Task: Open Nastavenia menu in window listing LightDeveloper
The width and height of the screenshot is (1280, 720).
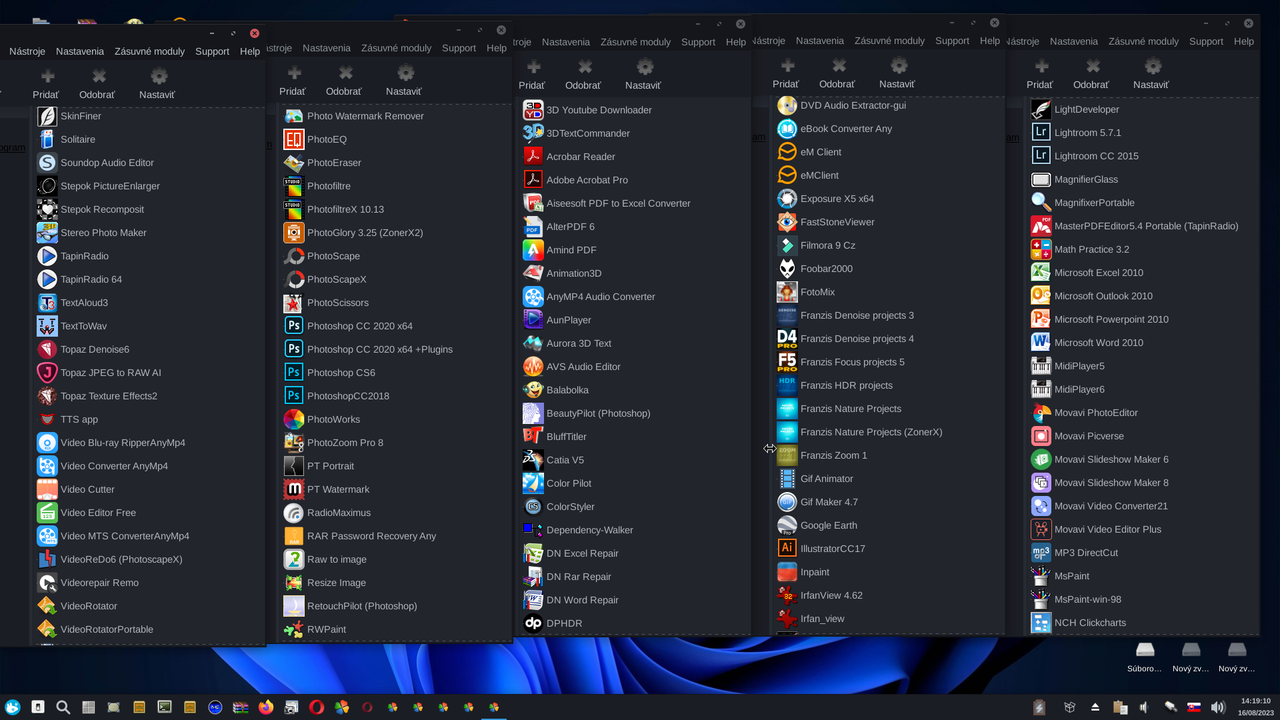Action: tap(1074, 42)
